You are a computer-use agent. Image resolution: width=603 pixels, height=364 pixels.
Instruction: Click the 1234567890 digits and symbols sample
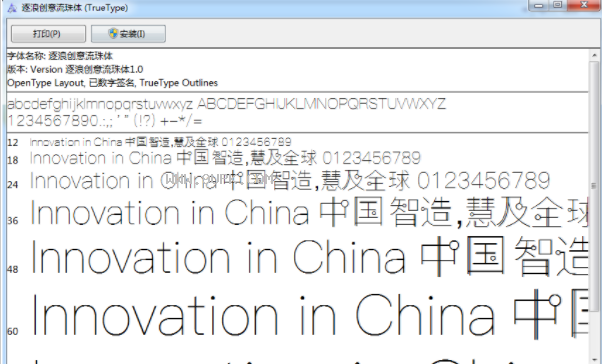(105, 121)
